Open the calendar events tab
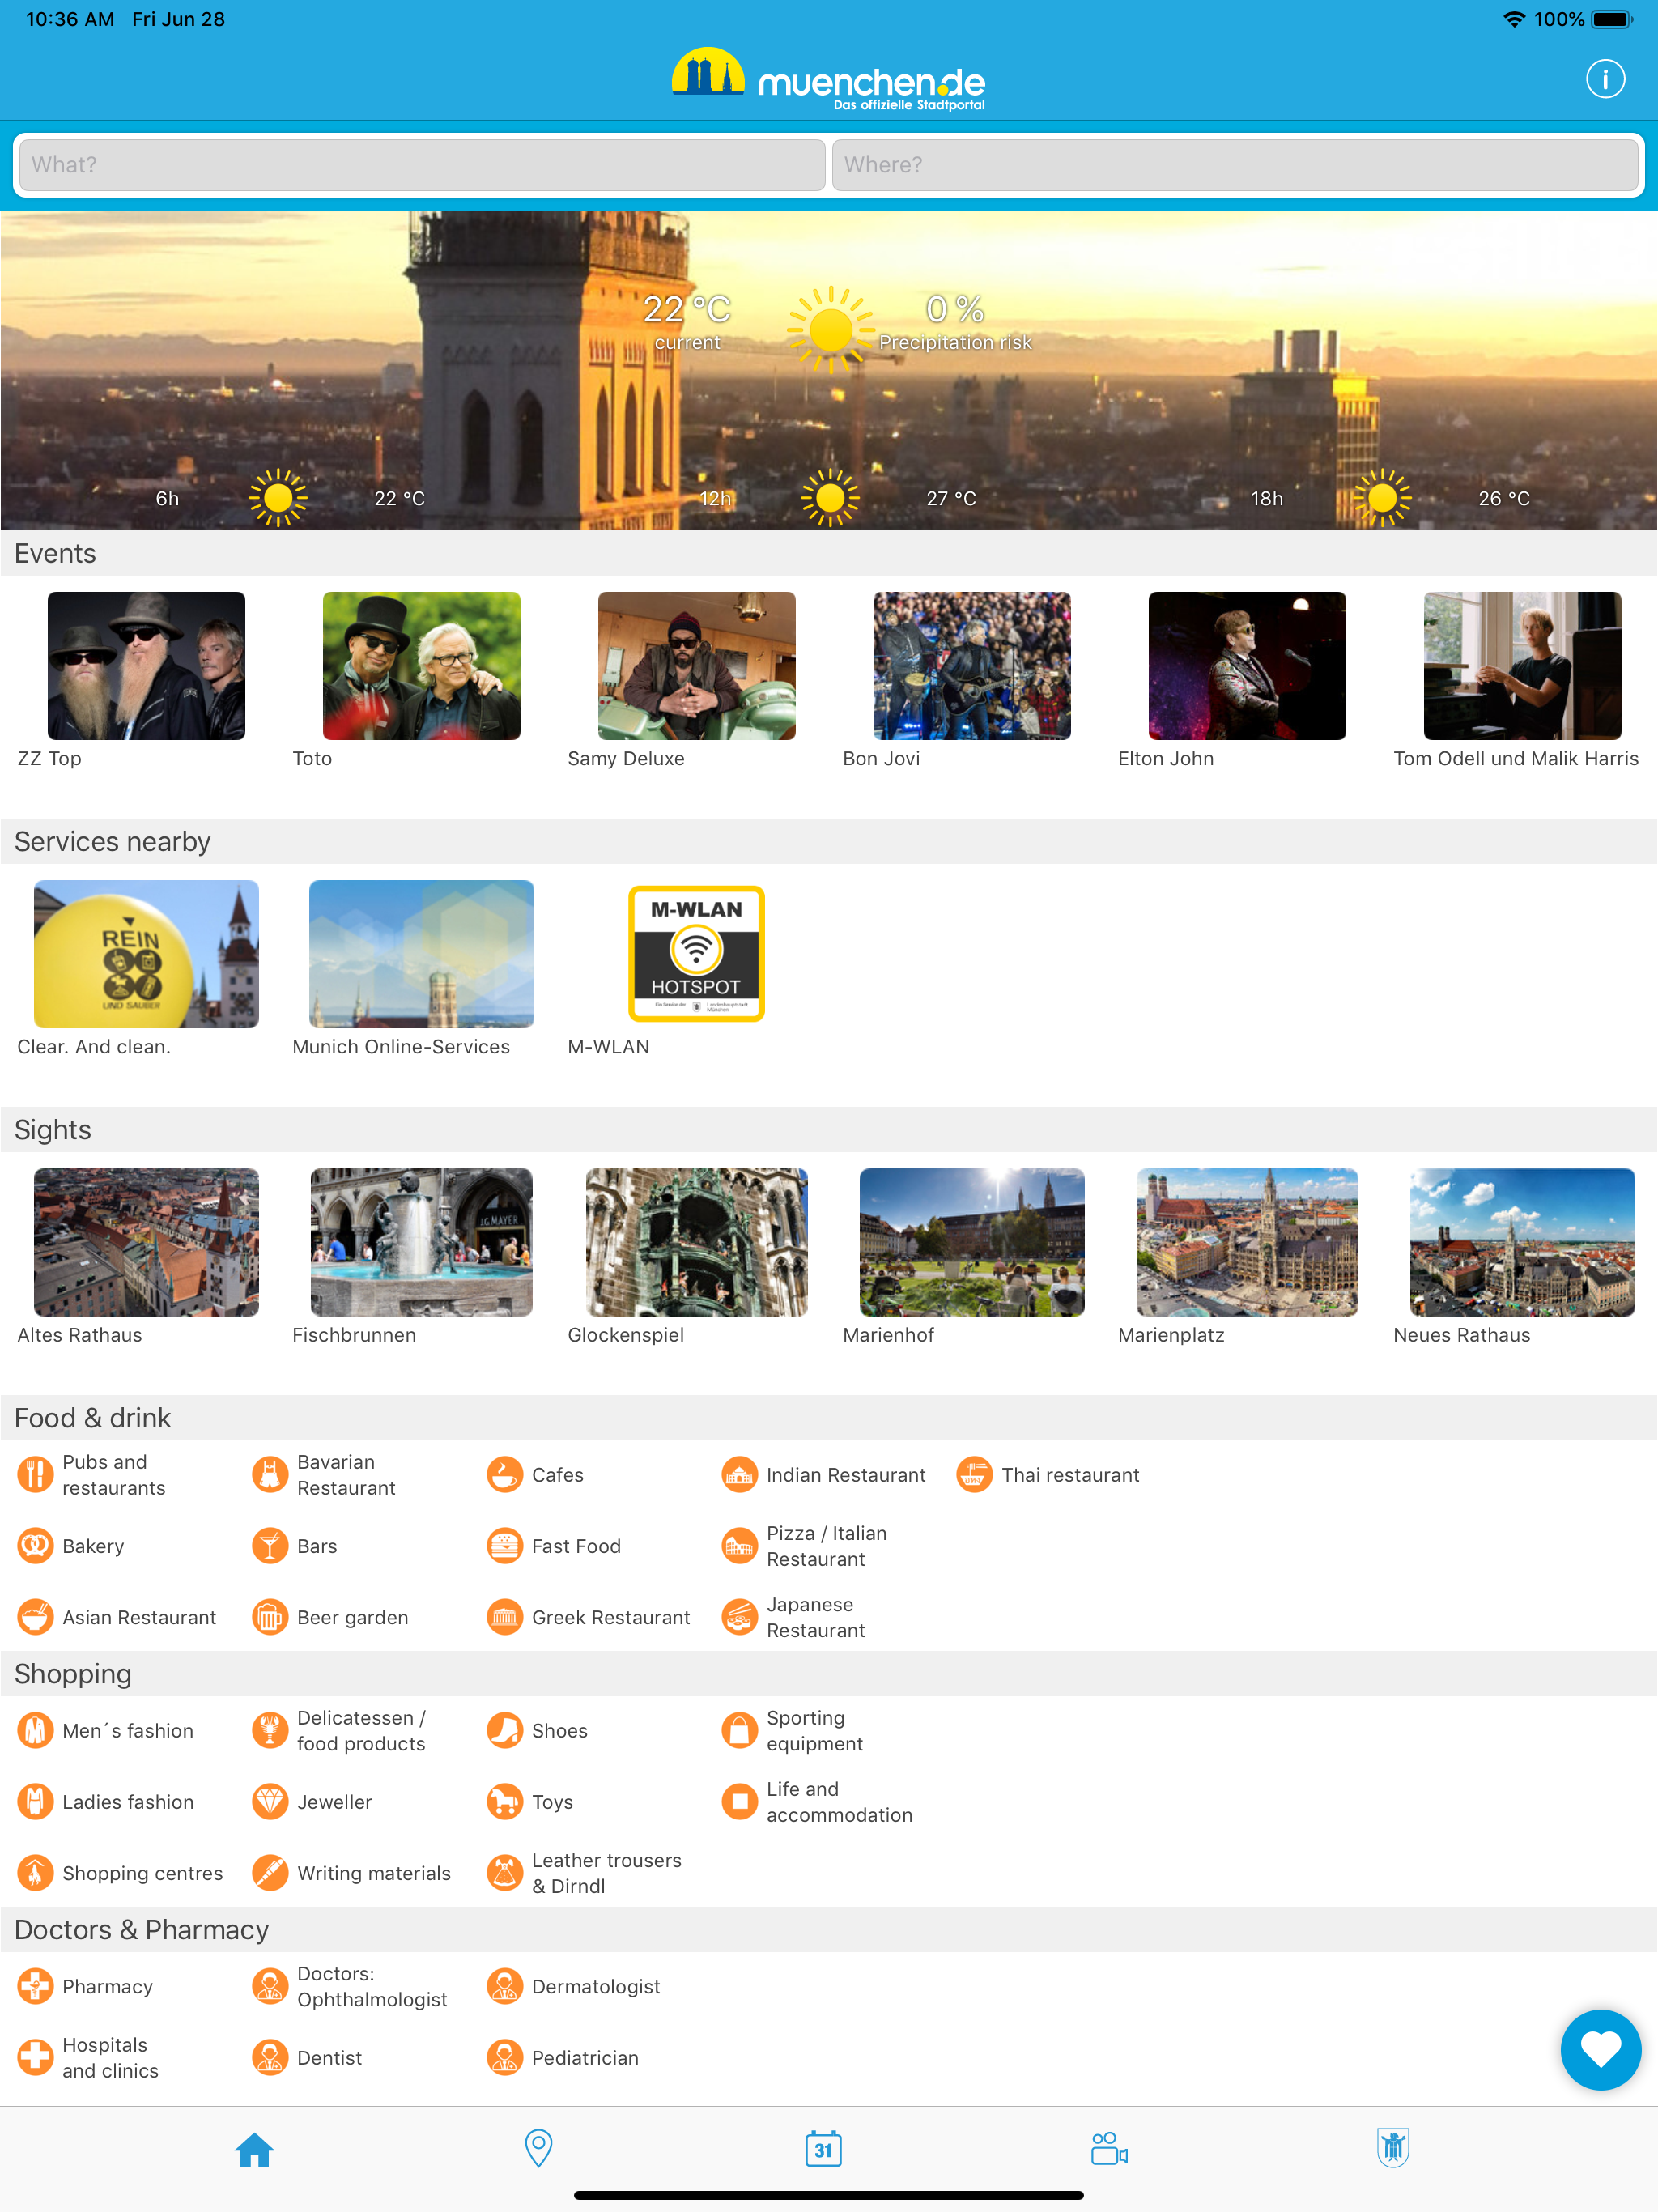 point(823,2148)
